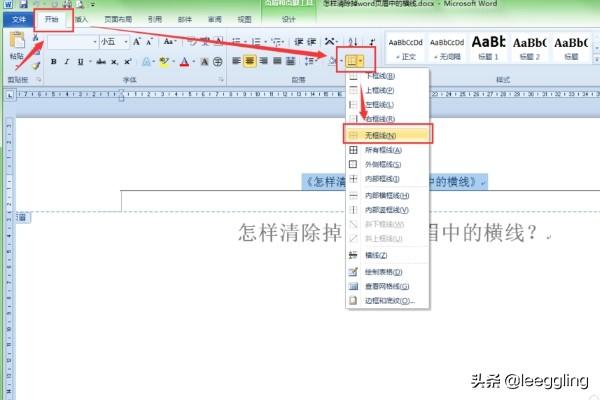The image size is (600, 400).
Task: Click the ruler tab selector box
Action: (x=10, y=95)
